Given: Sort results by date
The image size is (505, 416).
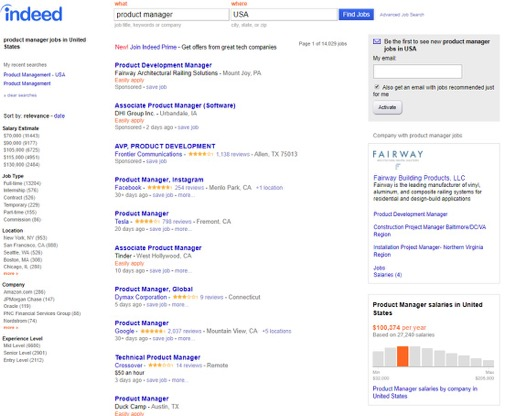Looking at the screenshot, I should [59, 116].
